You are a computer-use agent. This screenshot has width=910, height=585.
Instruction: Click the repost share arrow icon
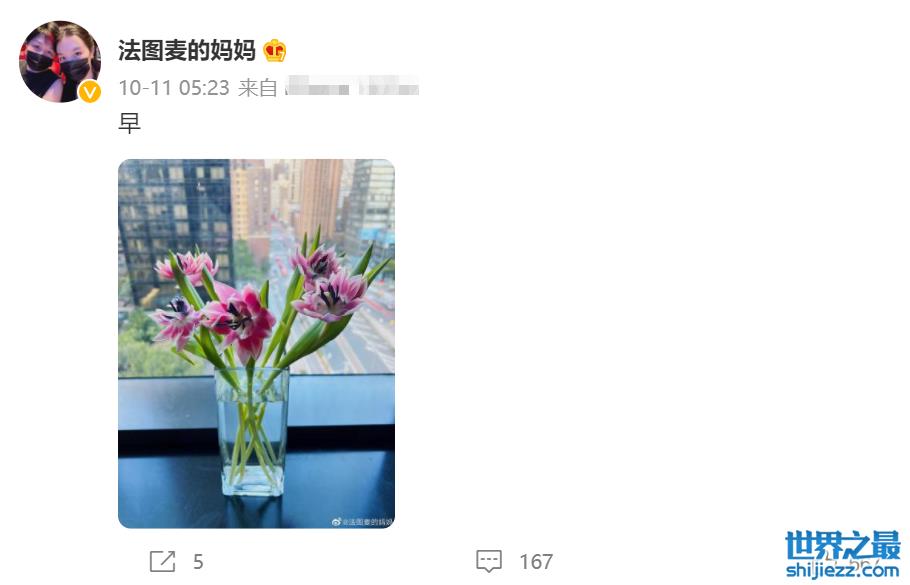[162, 561]
